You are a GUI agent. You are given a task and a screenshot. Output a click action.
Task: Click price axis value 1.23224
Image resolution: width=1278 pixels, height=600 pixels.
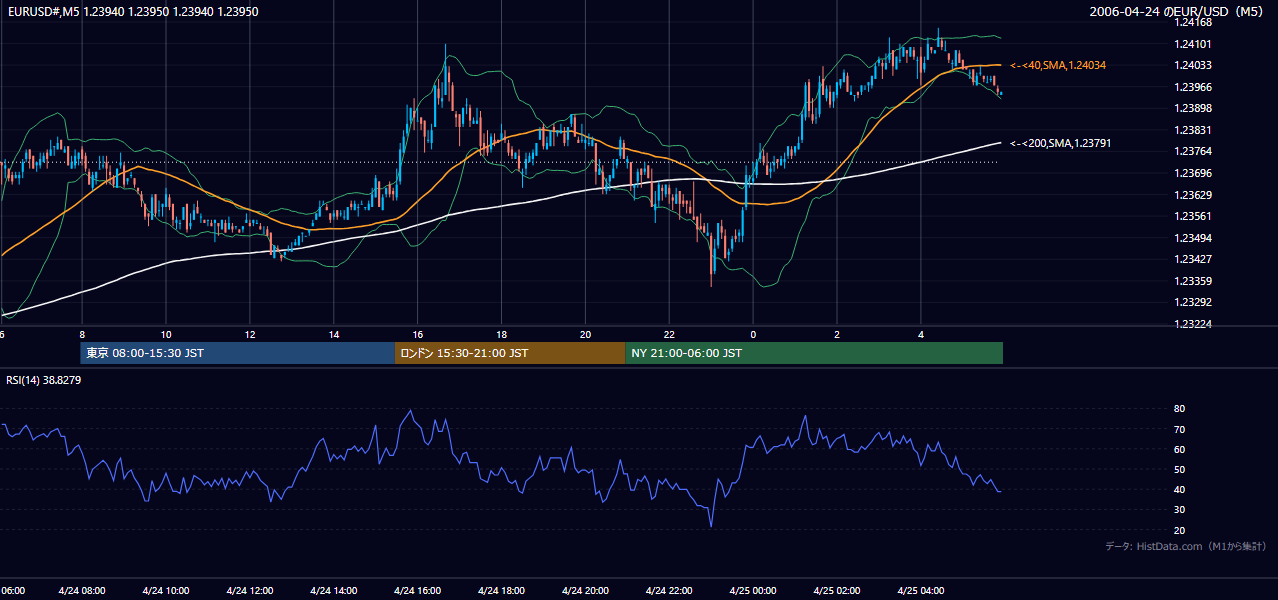click(1193, 324)
